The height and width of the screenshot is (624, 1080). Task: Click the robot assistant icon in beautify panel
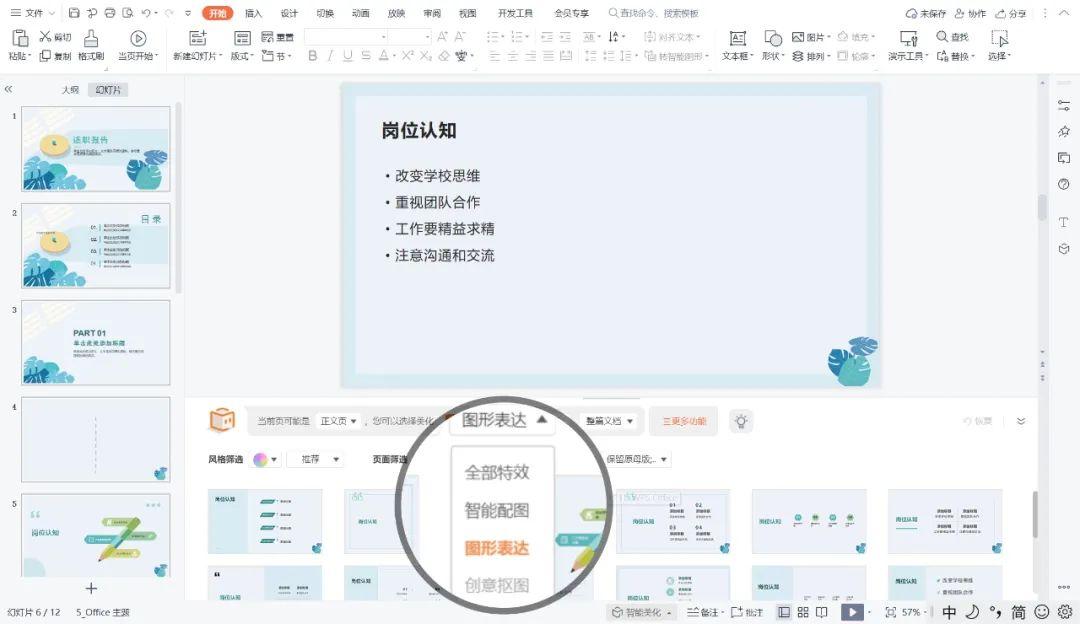[222, 419]
